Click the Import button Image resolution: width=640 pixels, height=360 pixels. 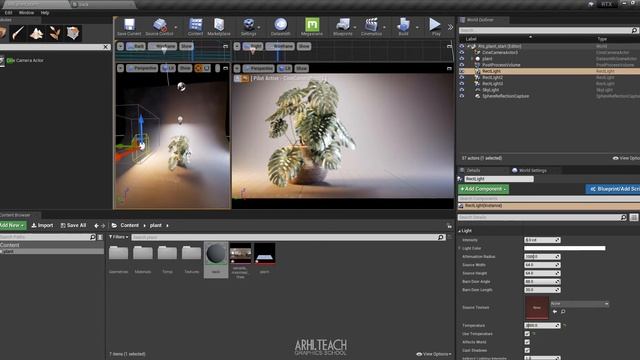point(42,225)
